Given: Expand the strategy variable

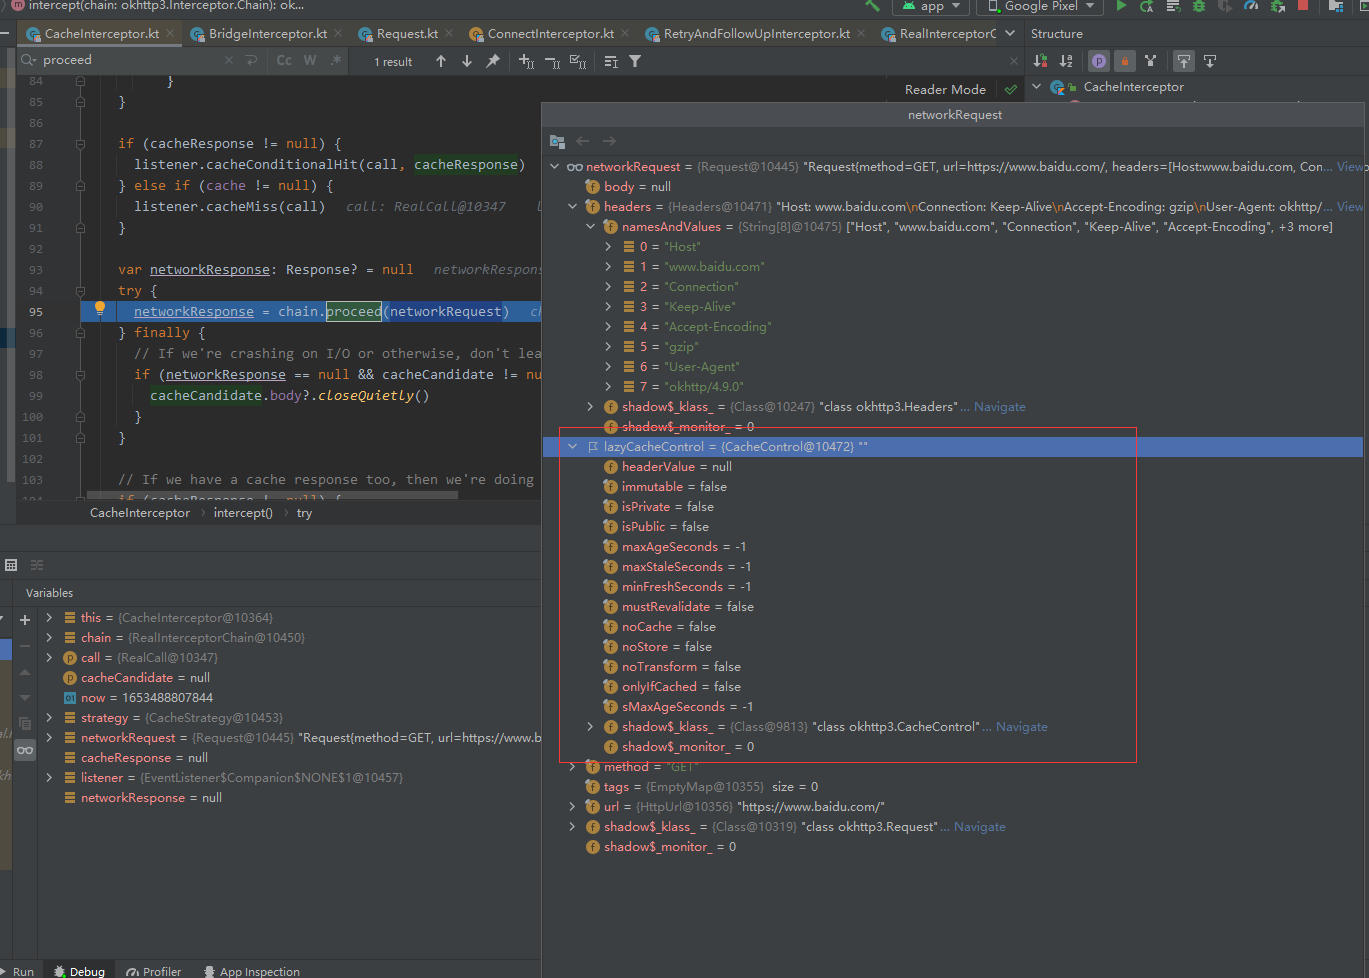Looking at the screenshot, I should click(49, 718).
